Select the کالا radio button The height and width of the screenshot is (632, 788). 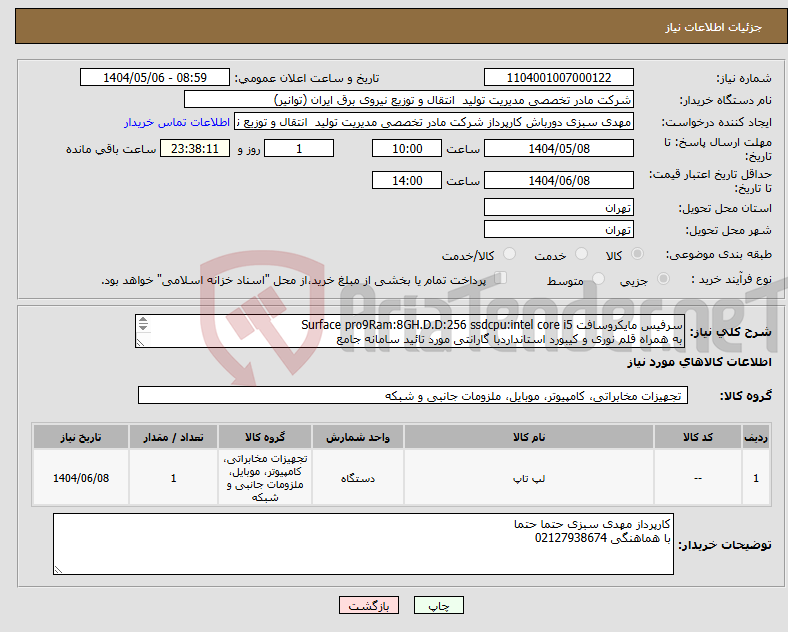(x=637, y=254)
